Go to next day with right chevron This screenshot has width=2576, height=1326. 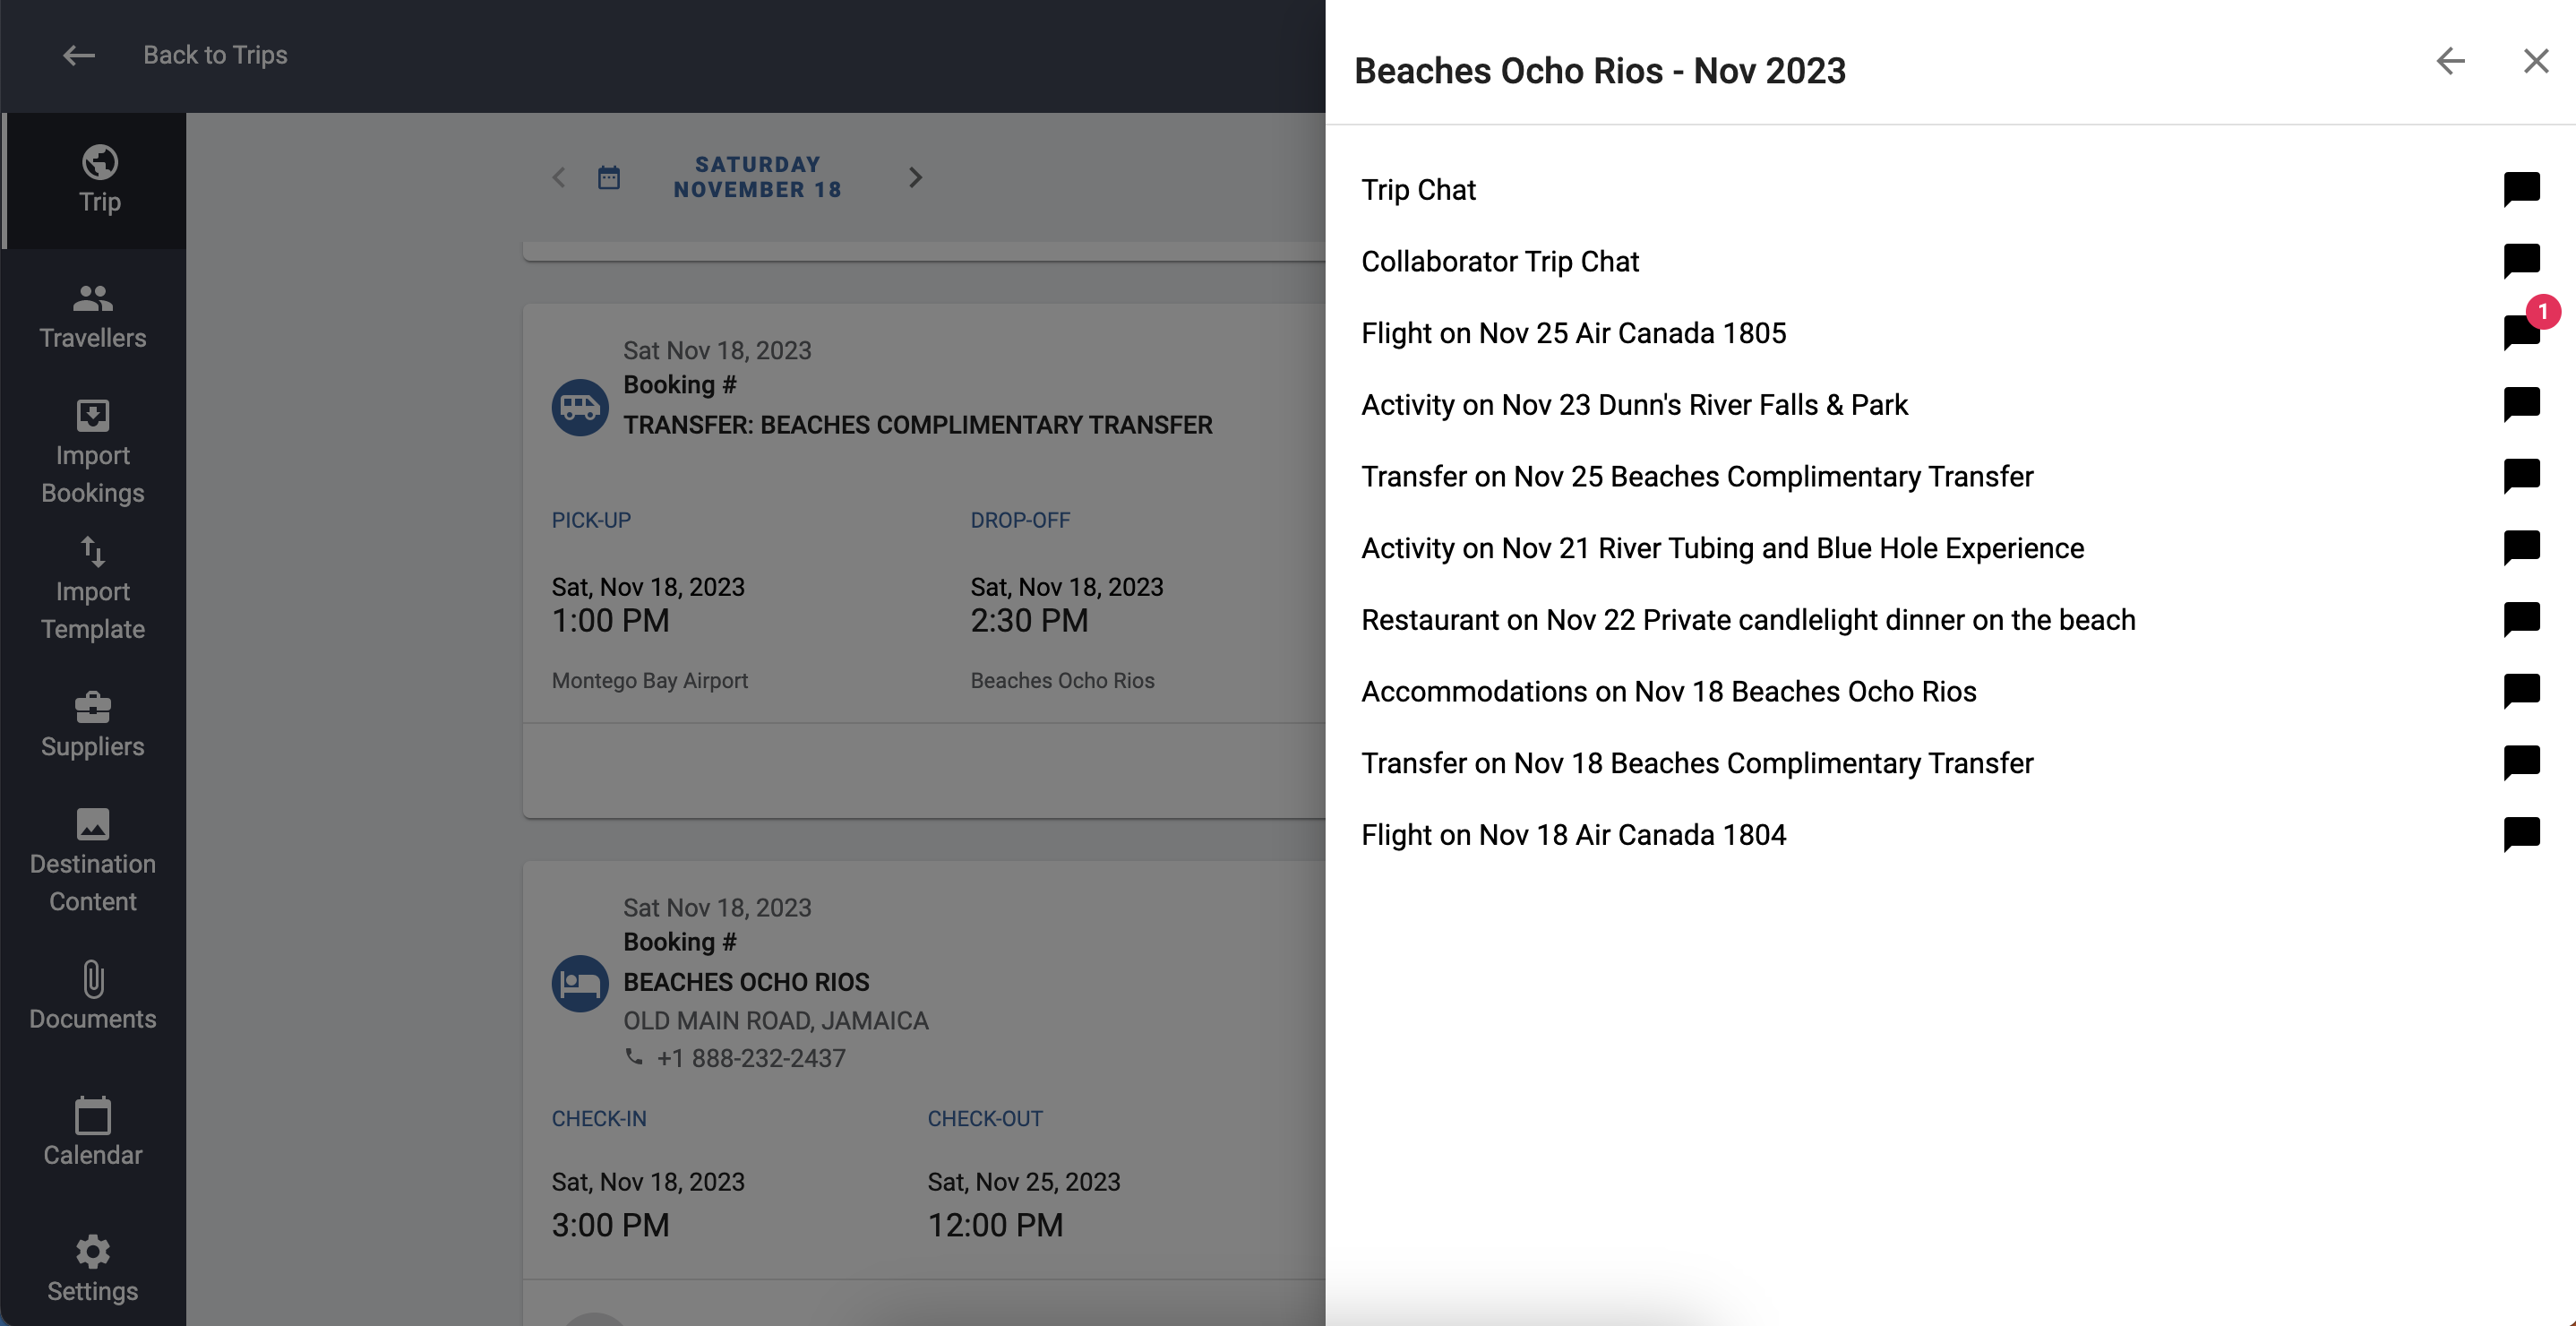tap(915, 178)
